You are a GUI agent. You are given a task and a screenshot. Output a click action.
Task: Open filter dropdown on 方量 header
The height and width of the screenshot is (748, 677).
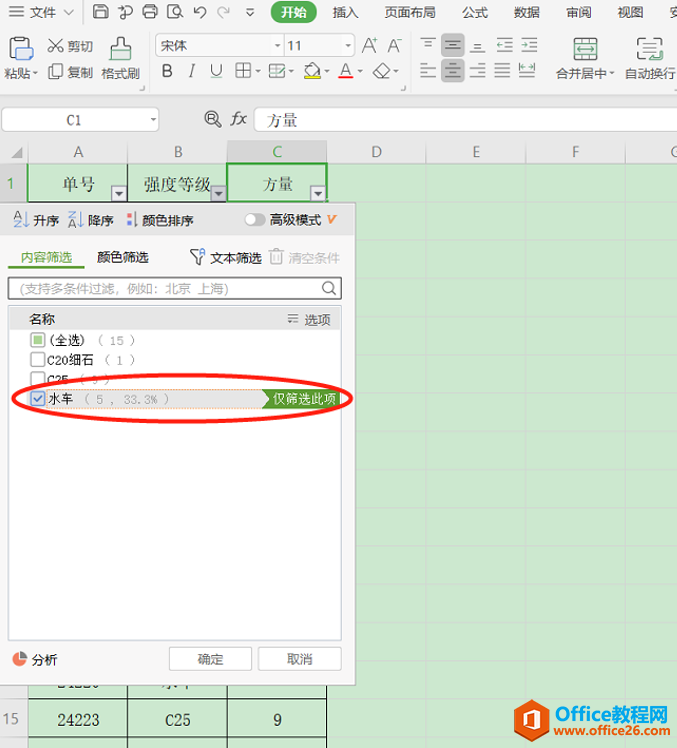click(x=318, y=193)
